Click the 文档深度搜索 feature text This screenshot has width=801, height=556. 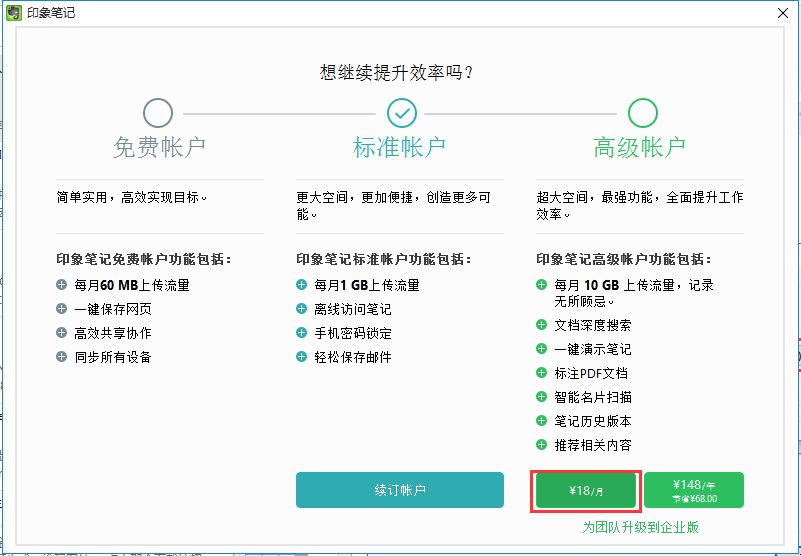click(x=593, y=325)
